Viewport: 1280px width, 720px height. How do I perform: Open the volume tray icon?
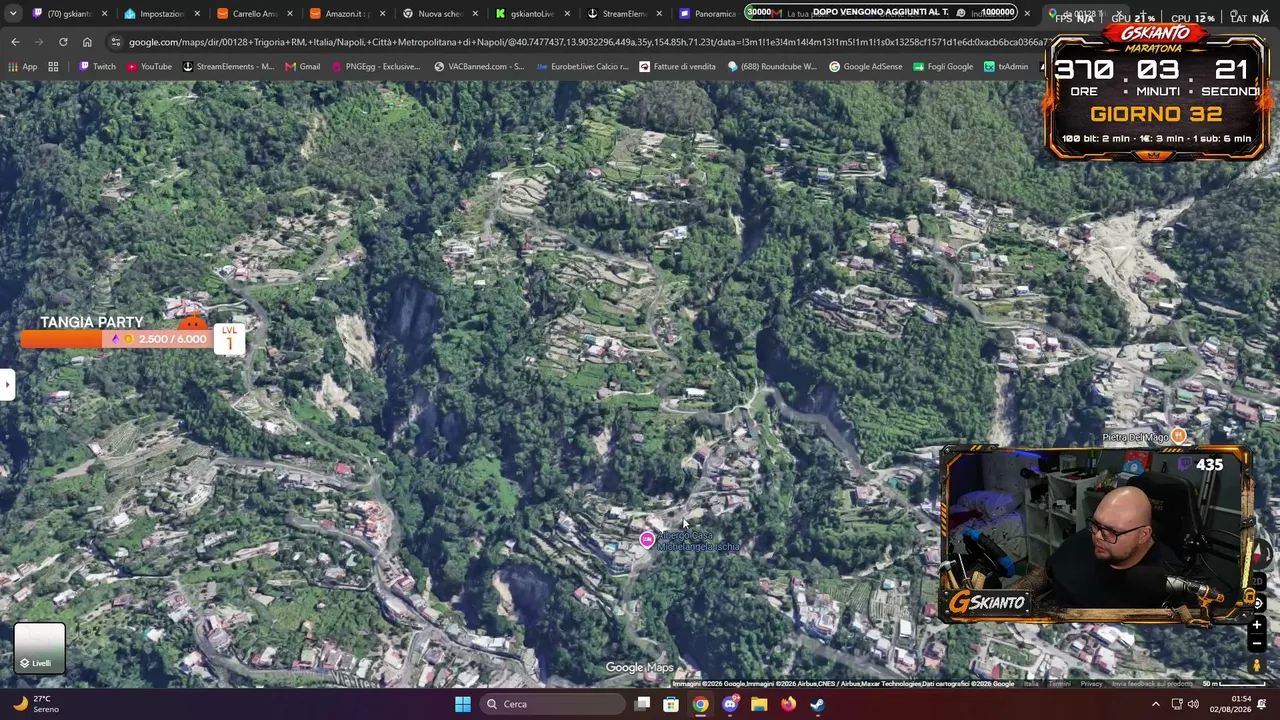[x=1193, y=704]
